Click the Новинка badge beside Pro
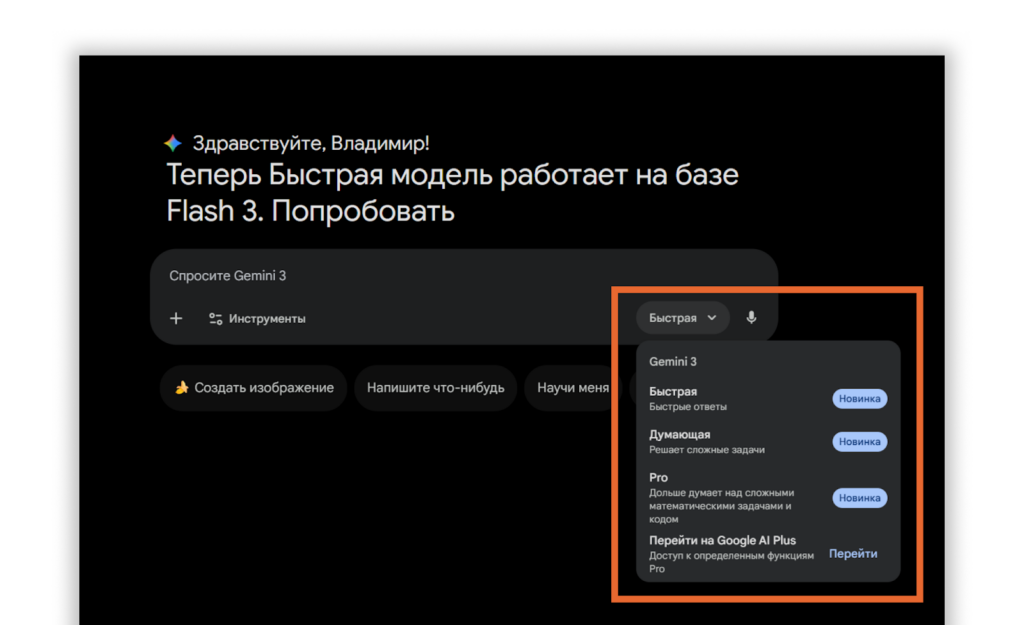 pyautogui.click(x=859, y=498)
